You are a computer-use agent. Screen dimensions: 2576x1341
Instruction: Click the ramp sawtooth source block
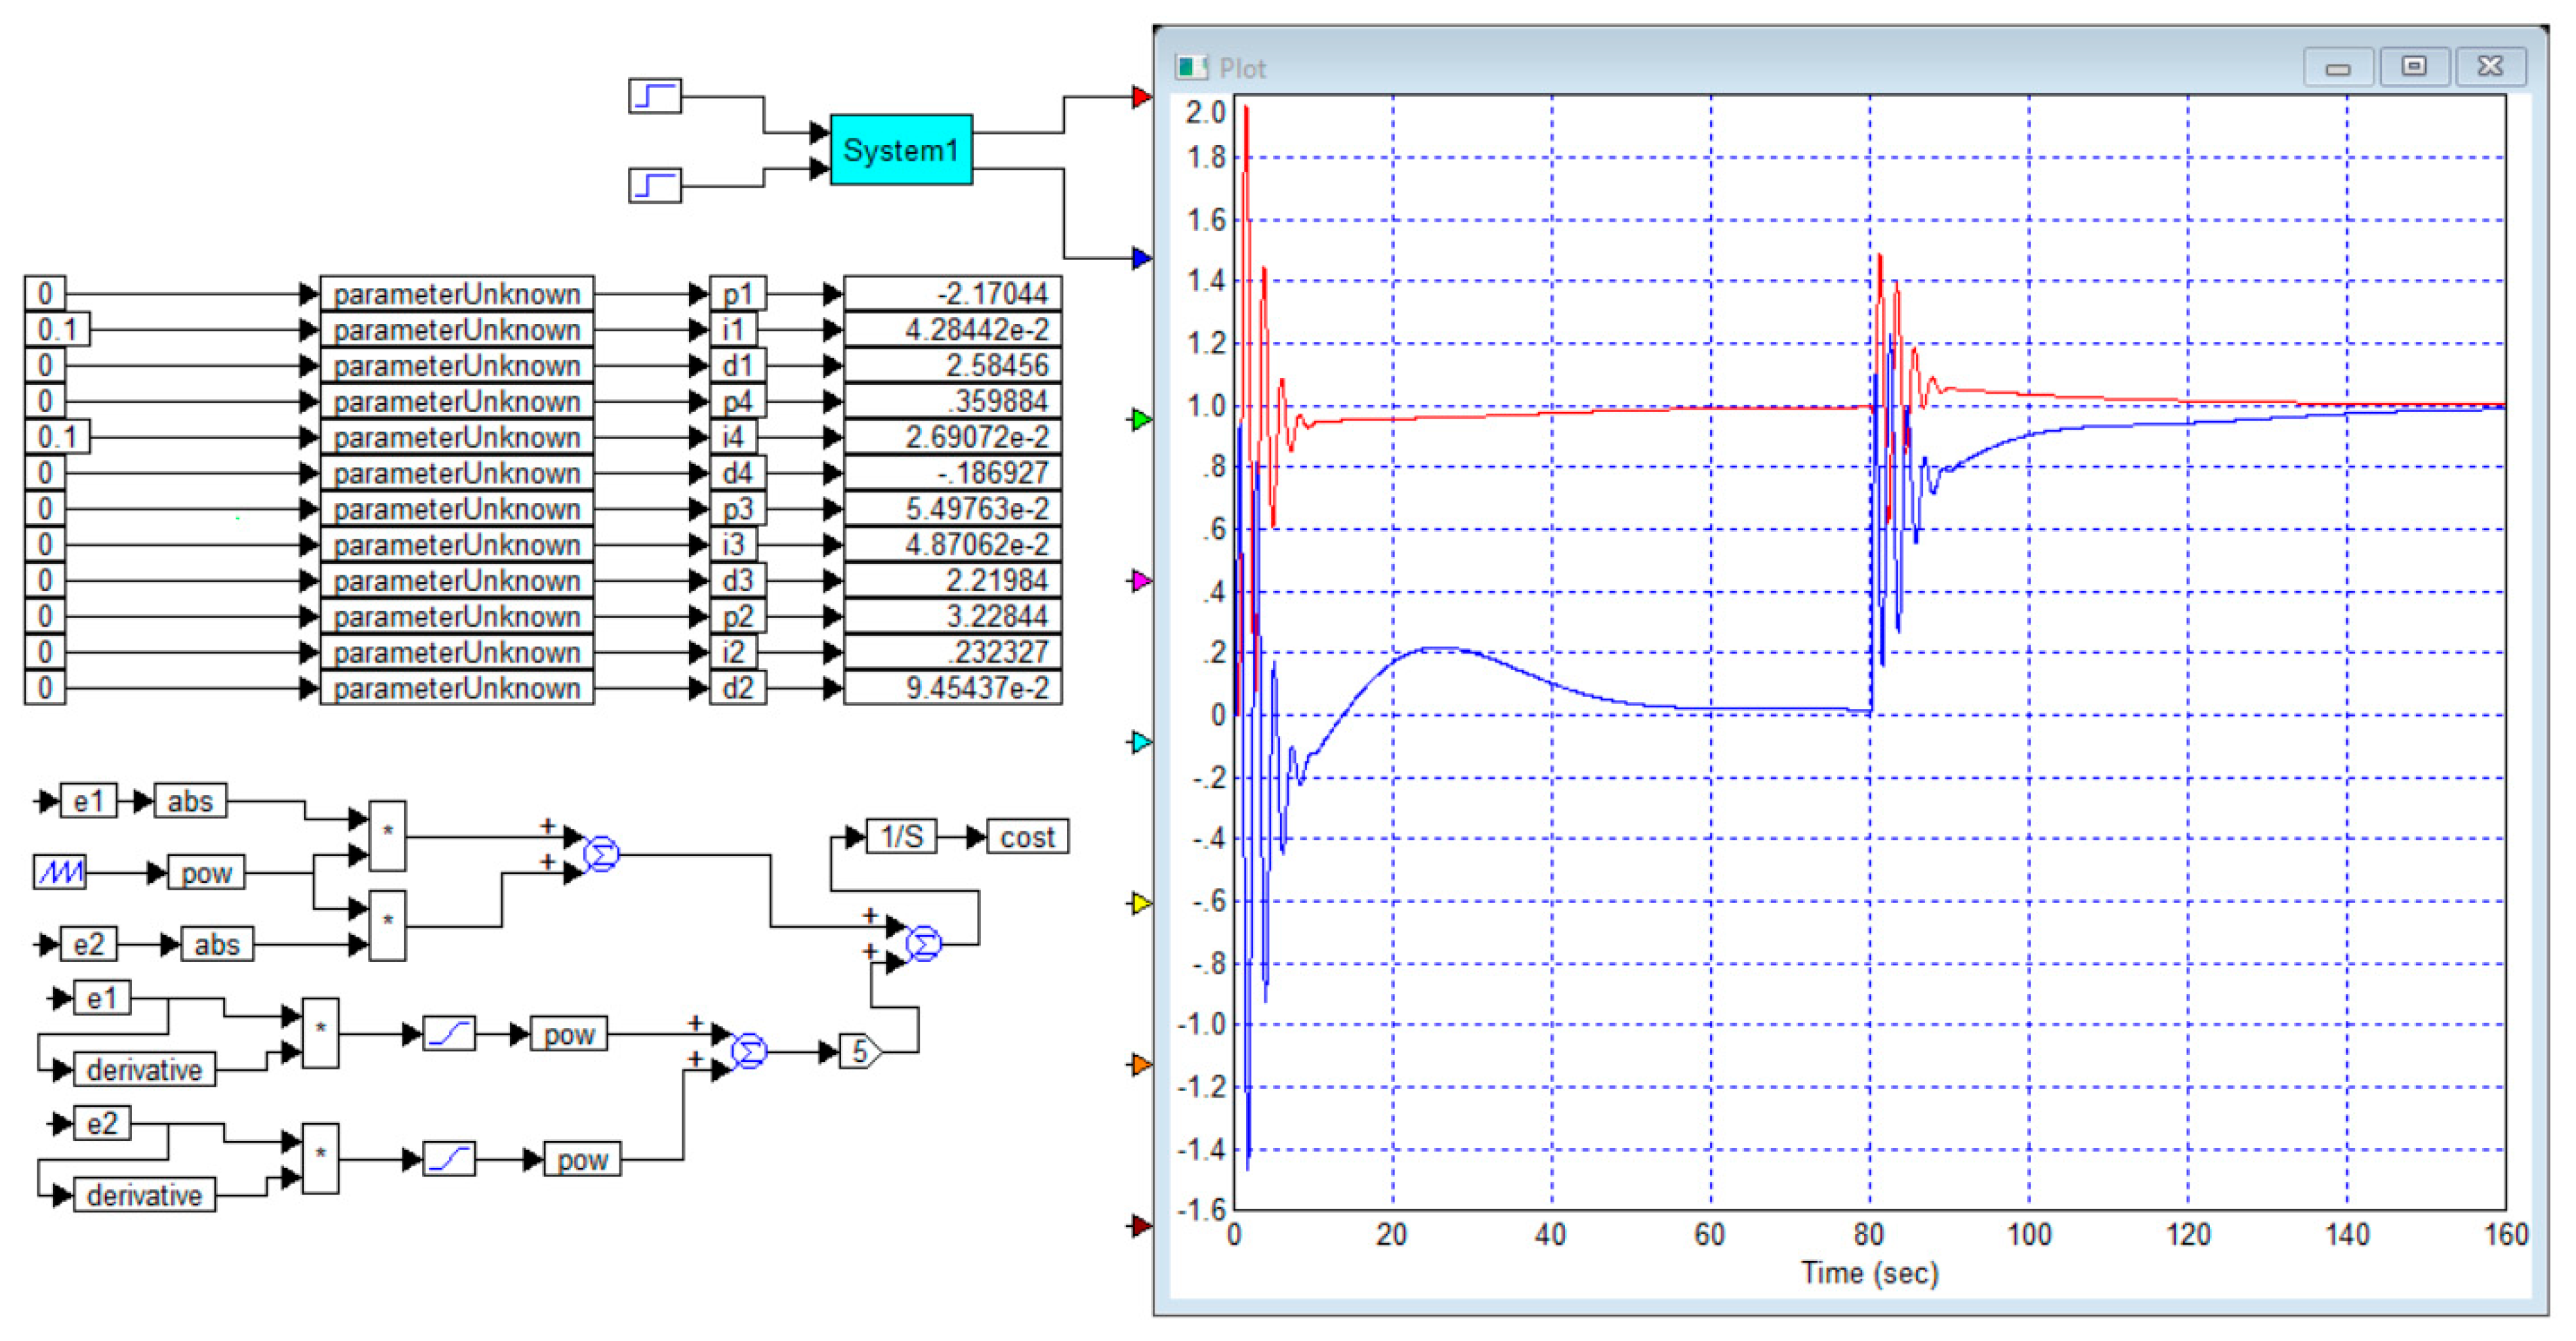(60, 873)
